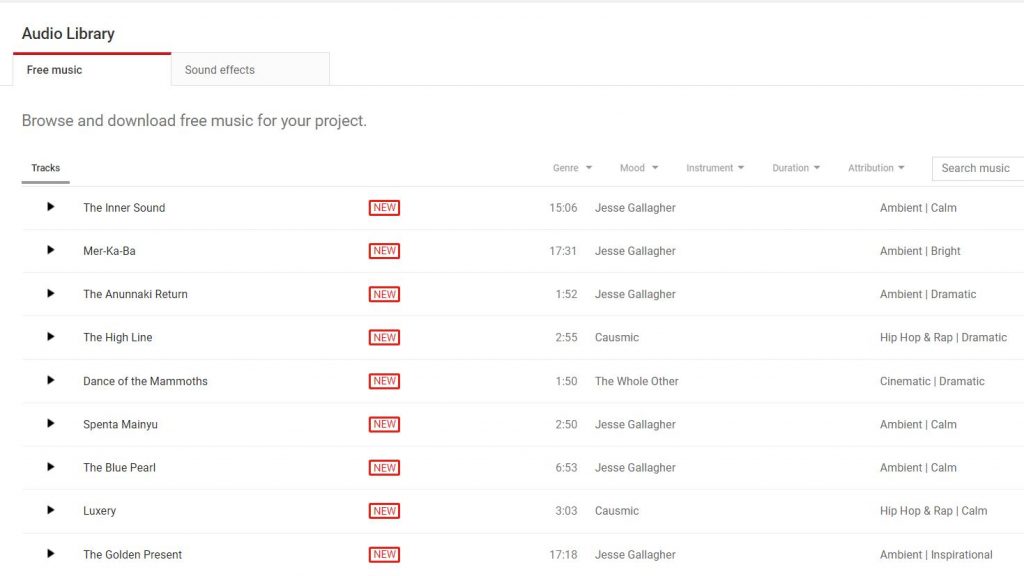
Task: Switch to the Sound effects tab
Action: [x=250, y=70]
